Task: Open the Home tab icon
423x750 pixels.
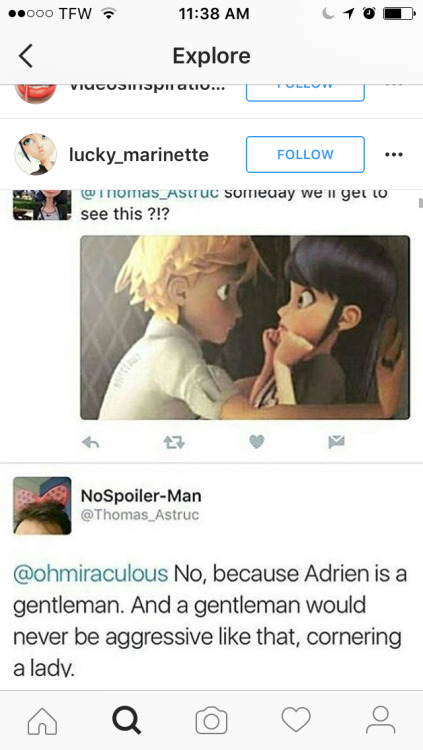Action: click(x=42, y=720)
